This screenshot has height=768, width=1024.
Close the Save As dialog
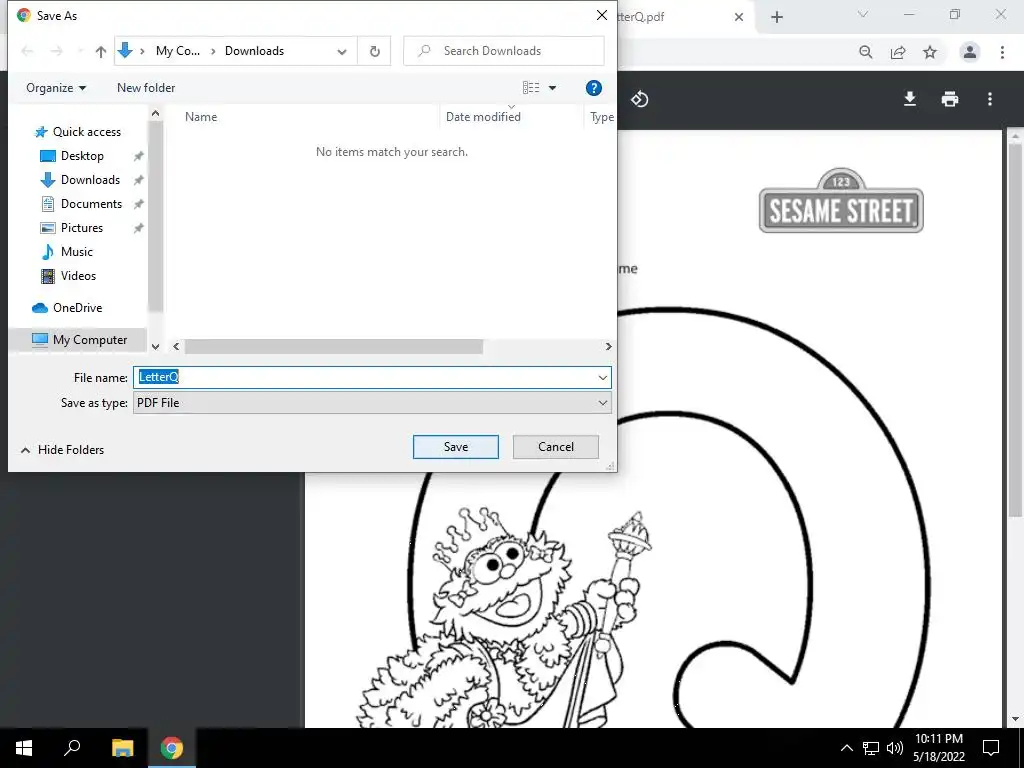point(601,15)
